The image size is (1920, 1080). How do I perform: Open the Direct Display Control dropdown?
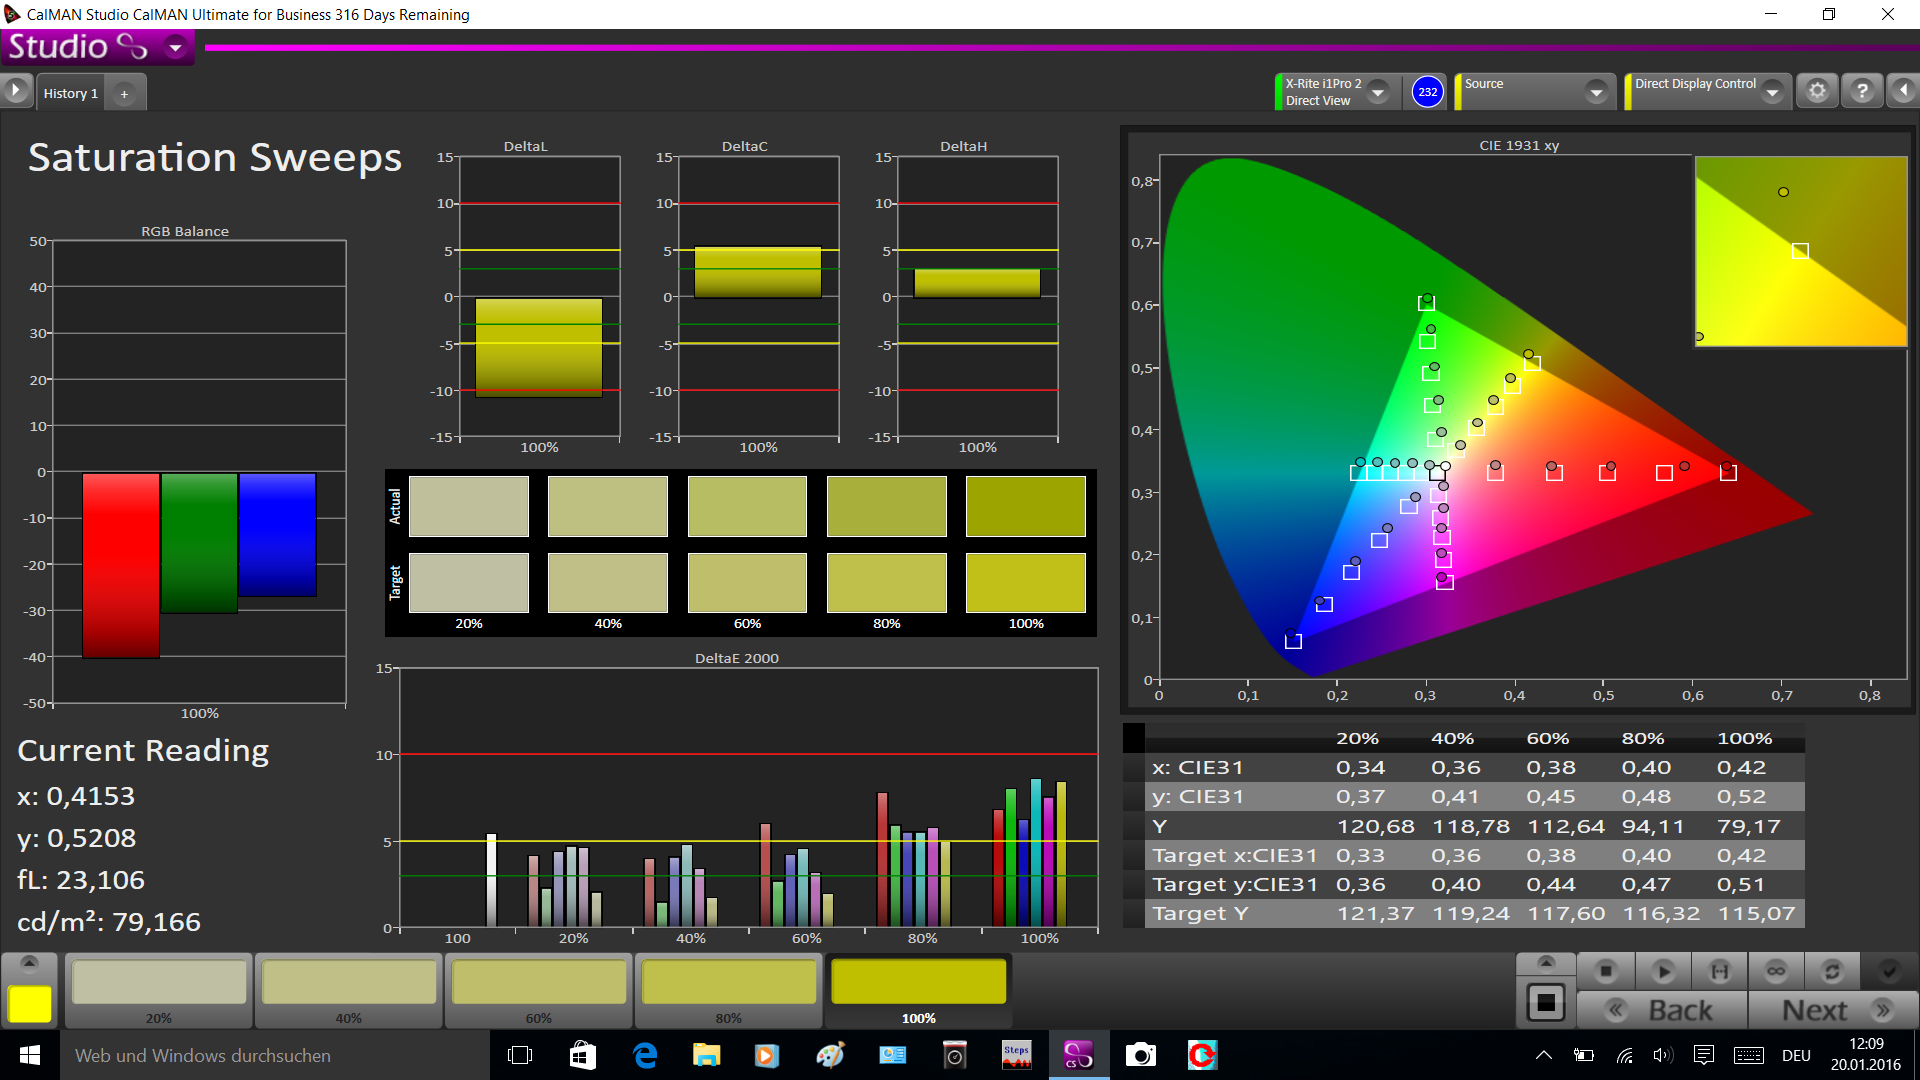coord(1772,92)
